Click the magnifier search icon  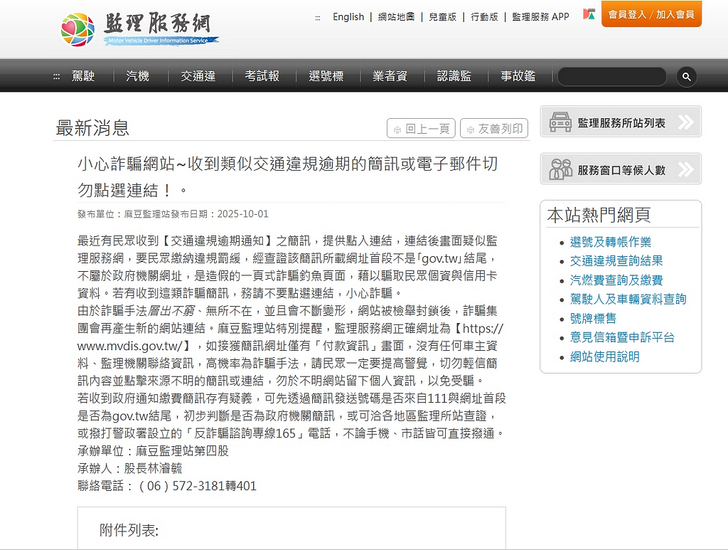tap(685, 76)
